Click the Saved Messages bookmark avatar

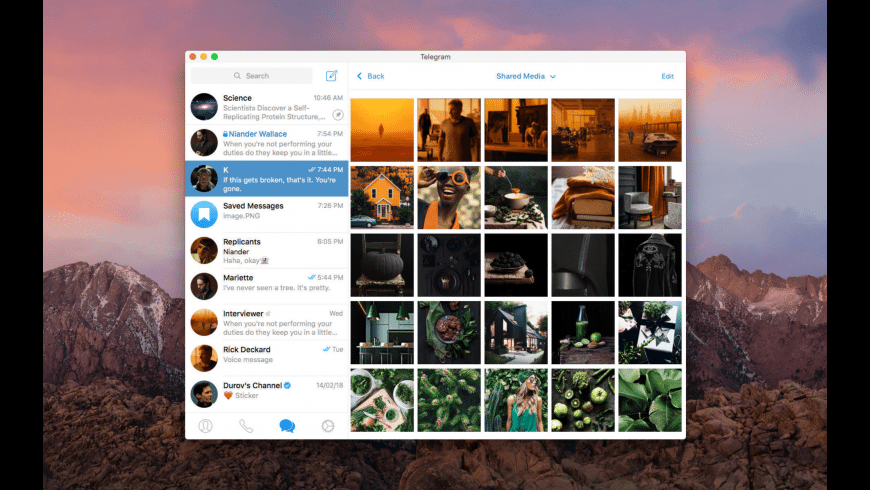coord(204,214)
